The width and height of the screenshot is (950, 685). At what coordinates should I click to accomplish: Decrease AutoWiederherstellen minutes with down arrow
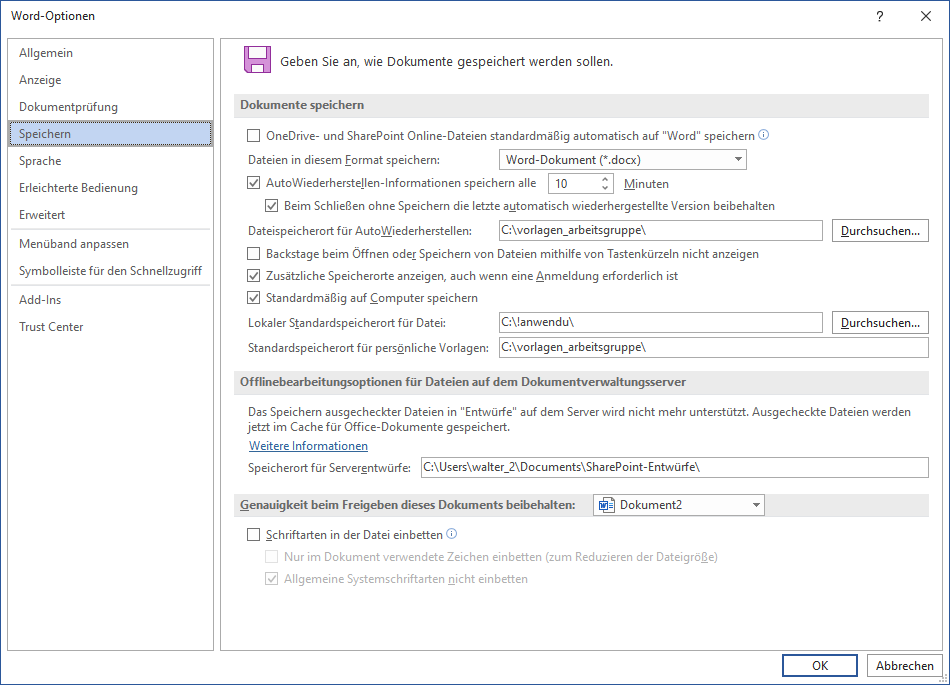tap(605, 188)
